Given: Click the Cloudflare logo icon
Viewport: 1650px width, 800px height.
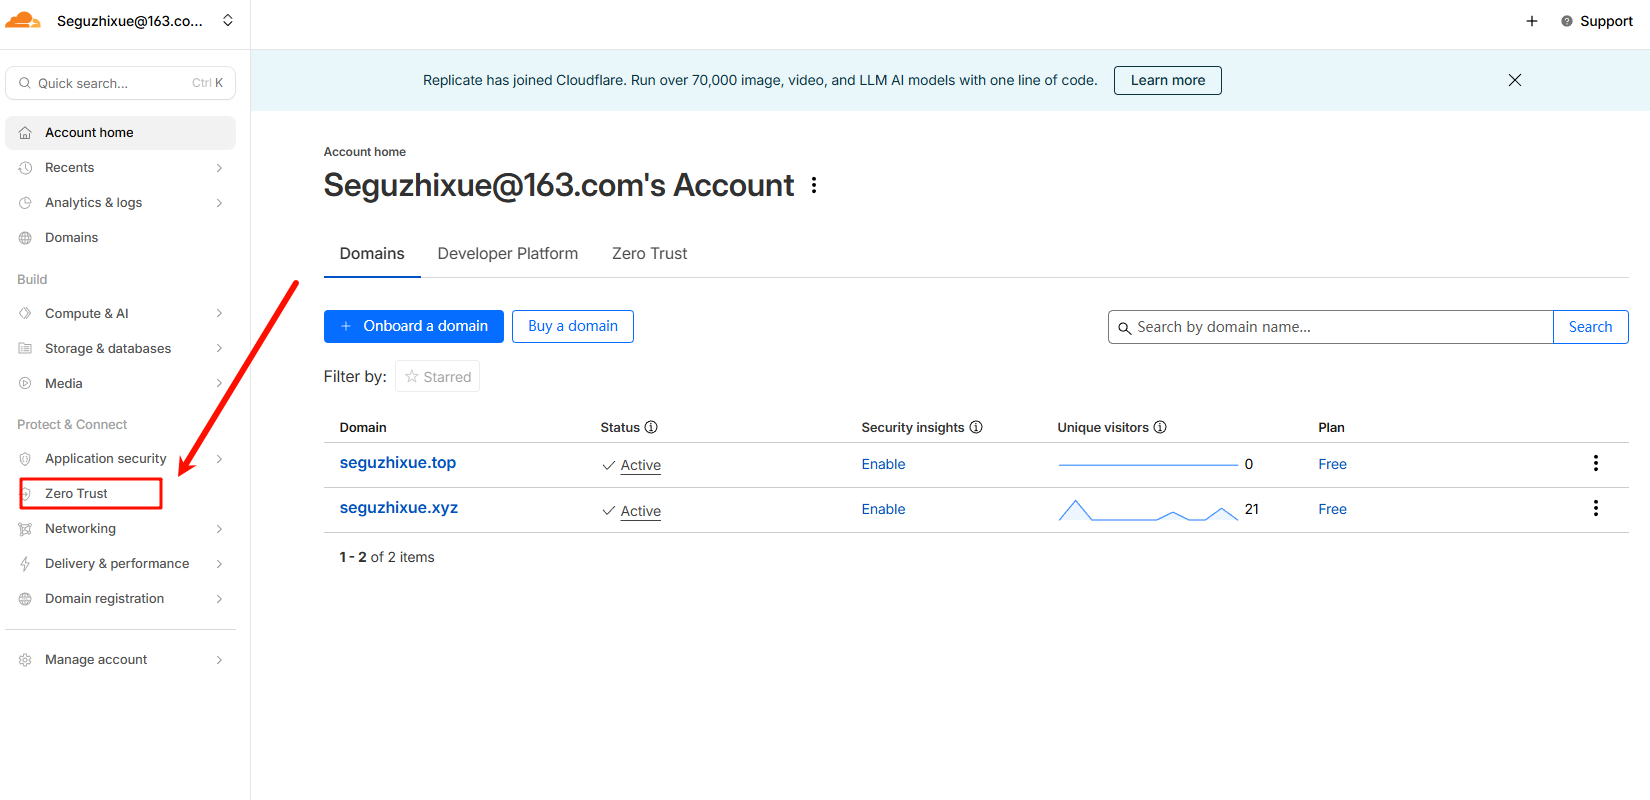Looking at the screenshot, I should point(23,20).
